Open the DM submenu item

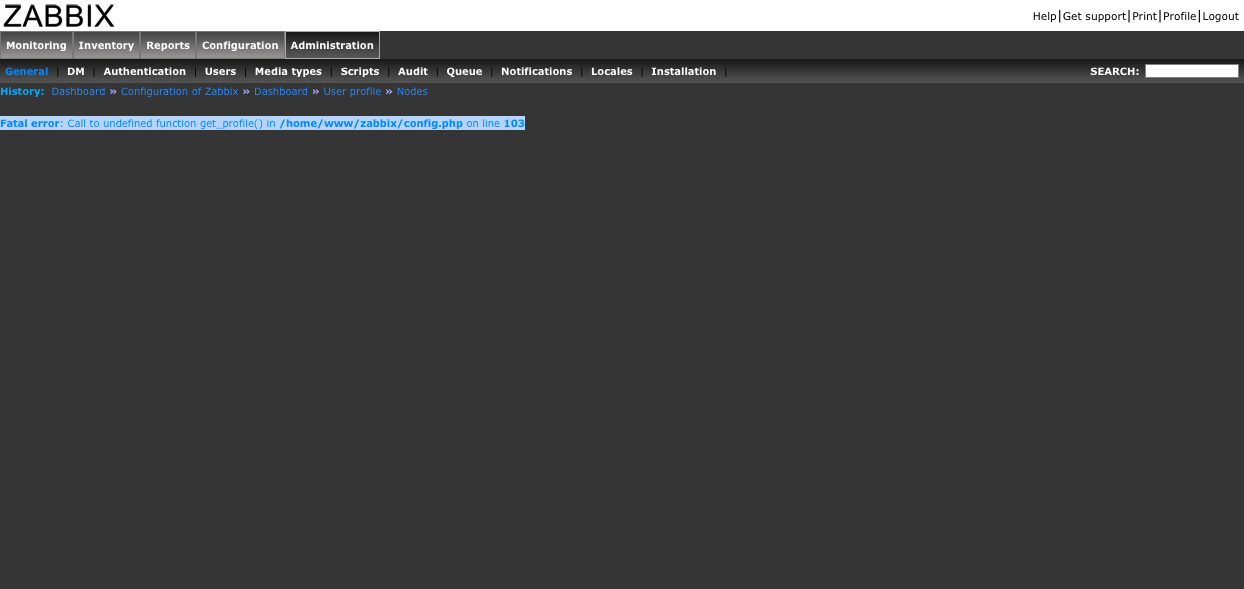pos(76,72)
